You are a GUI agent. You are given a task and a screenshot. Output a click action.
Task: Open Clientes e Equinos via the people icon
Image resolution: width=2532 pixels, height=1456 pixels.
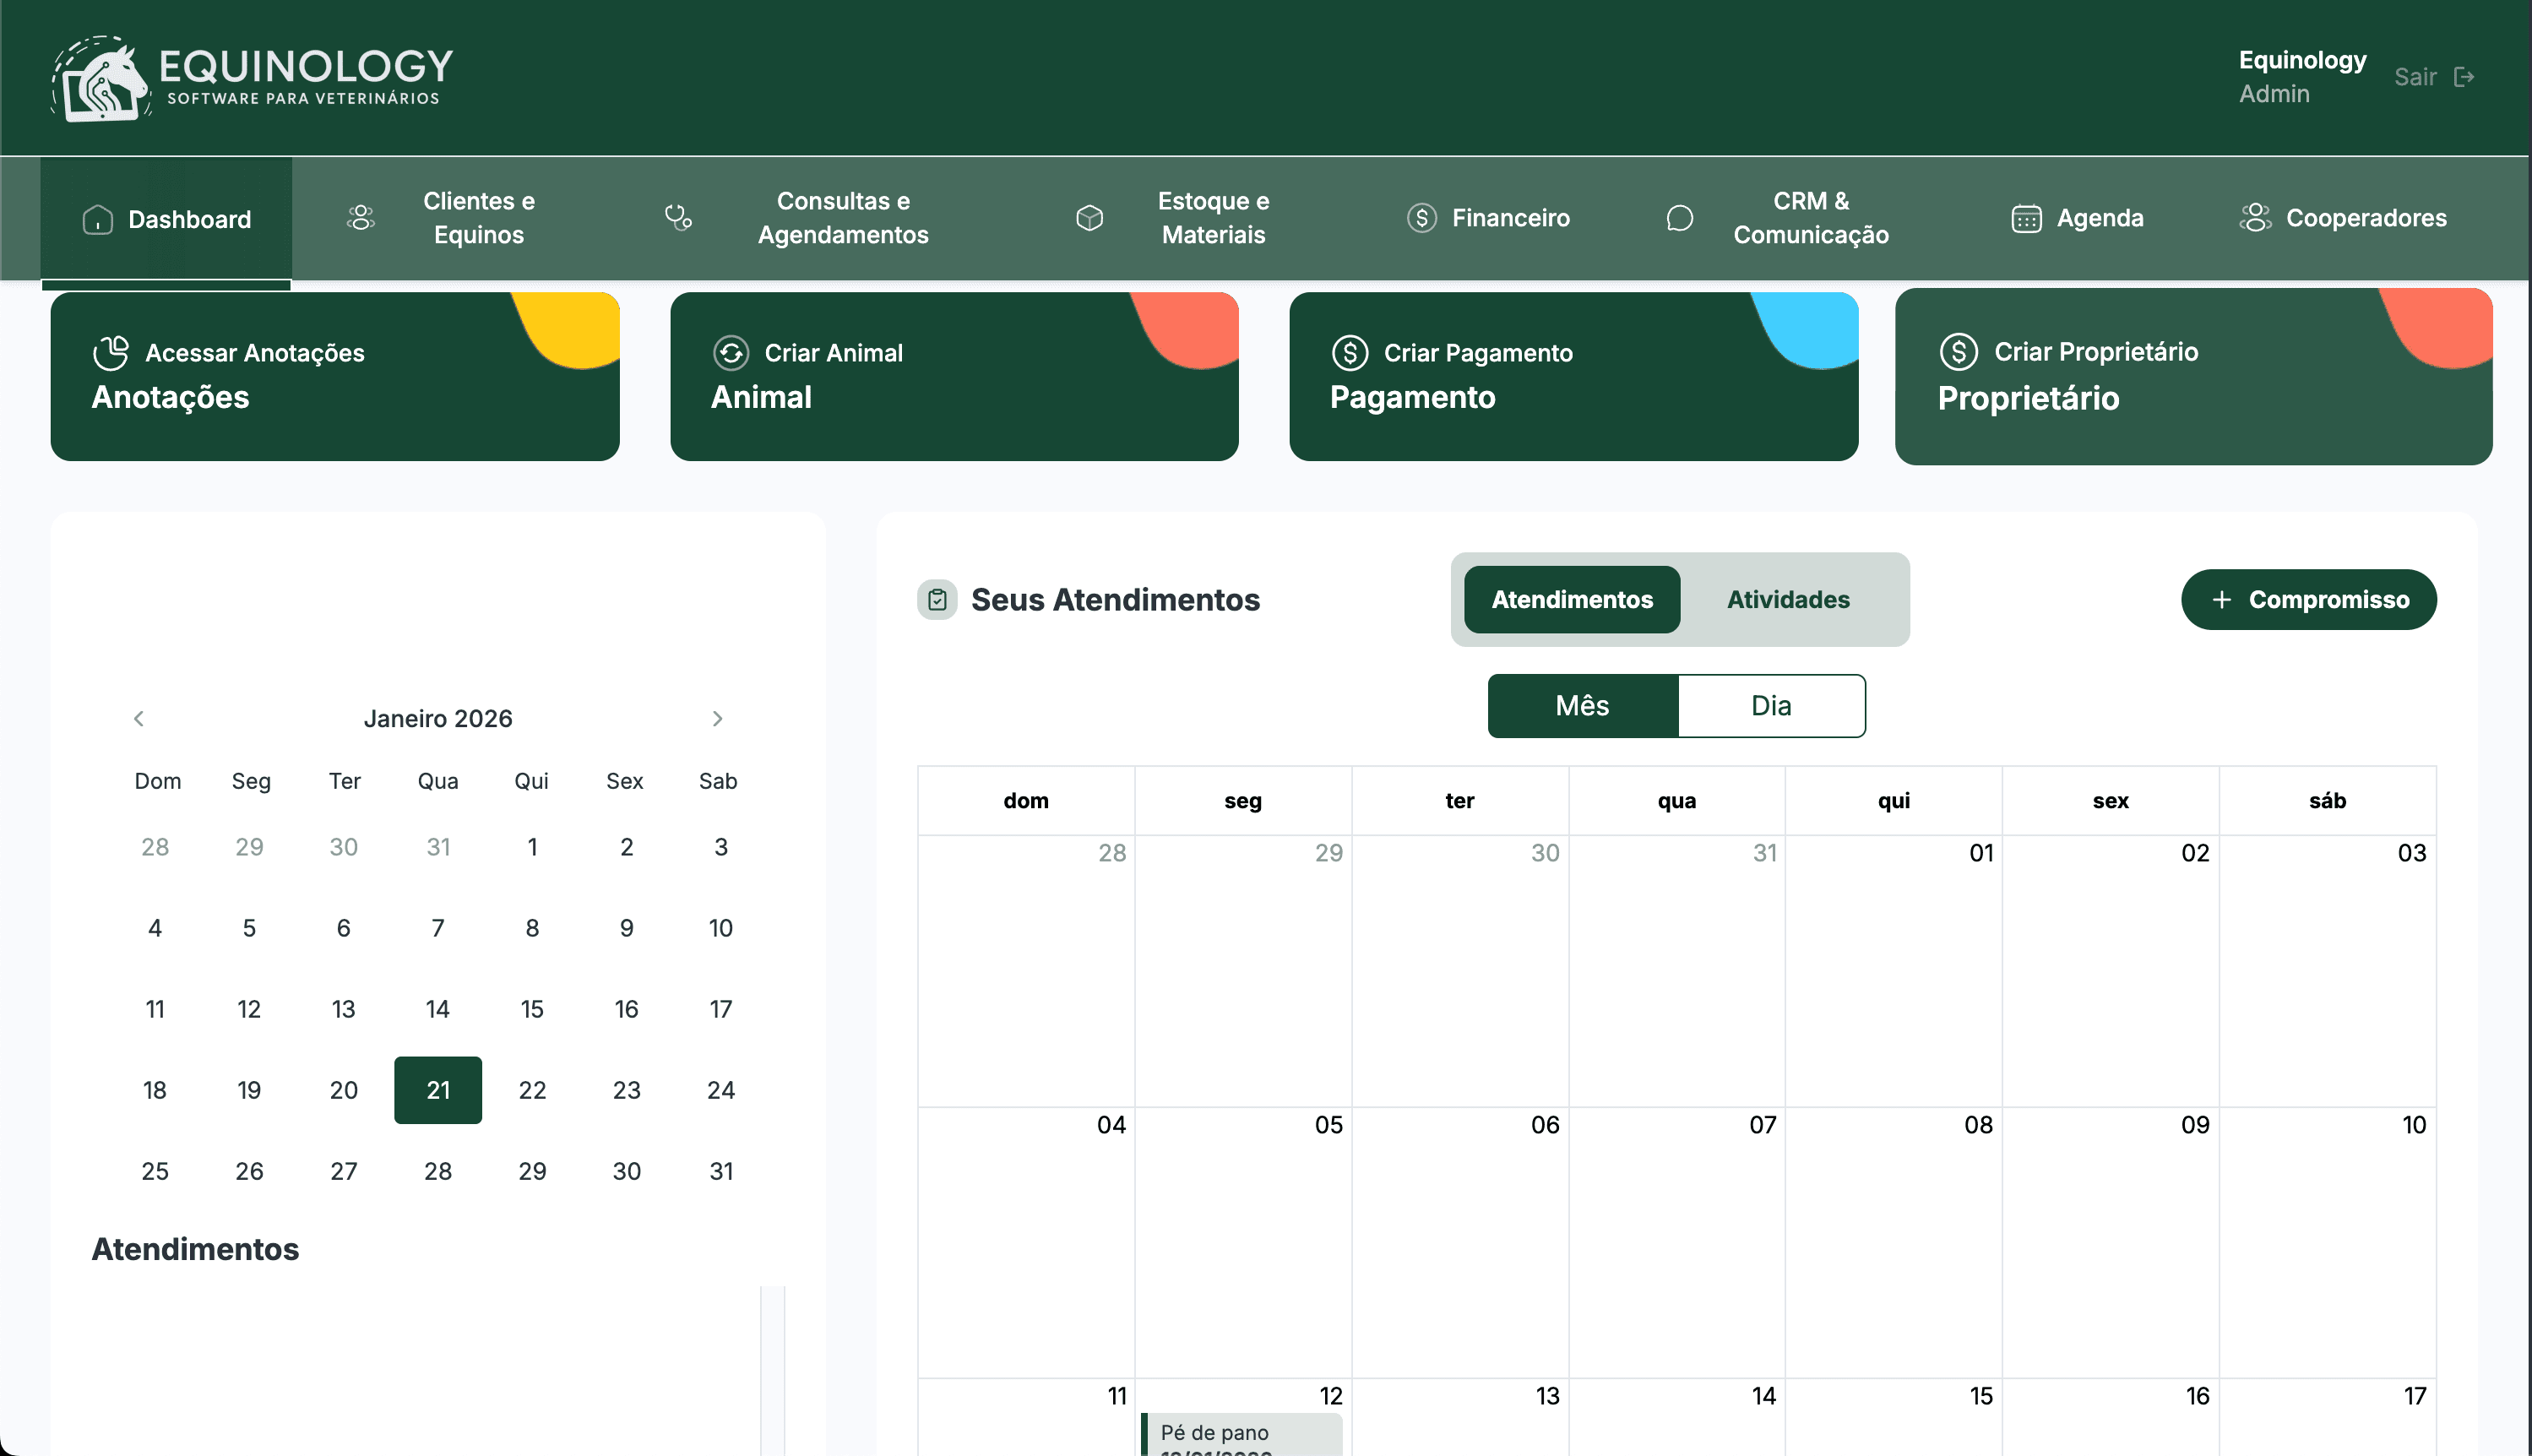click(360, 217)
